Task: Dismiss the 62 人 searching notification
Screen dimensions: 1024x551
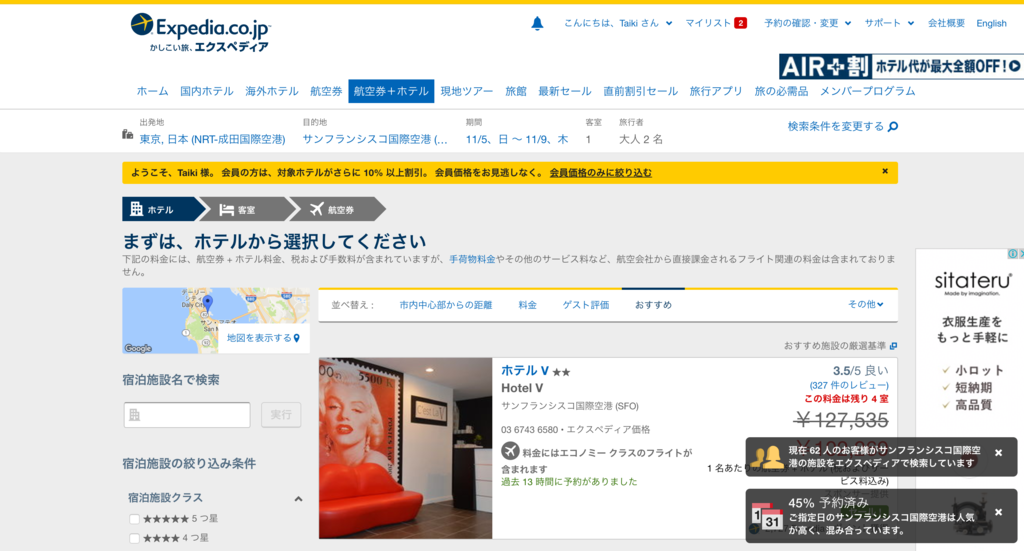Action: click(999, 452)
